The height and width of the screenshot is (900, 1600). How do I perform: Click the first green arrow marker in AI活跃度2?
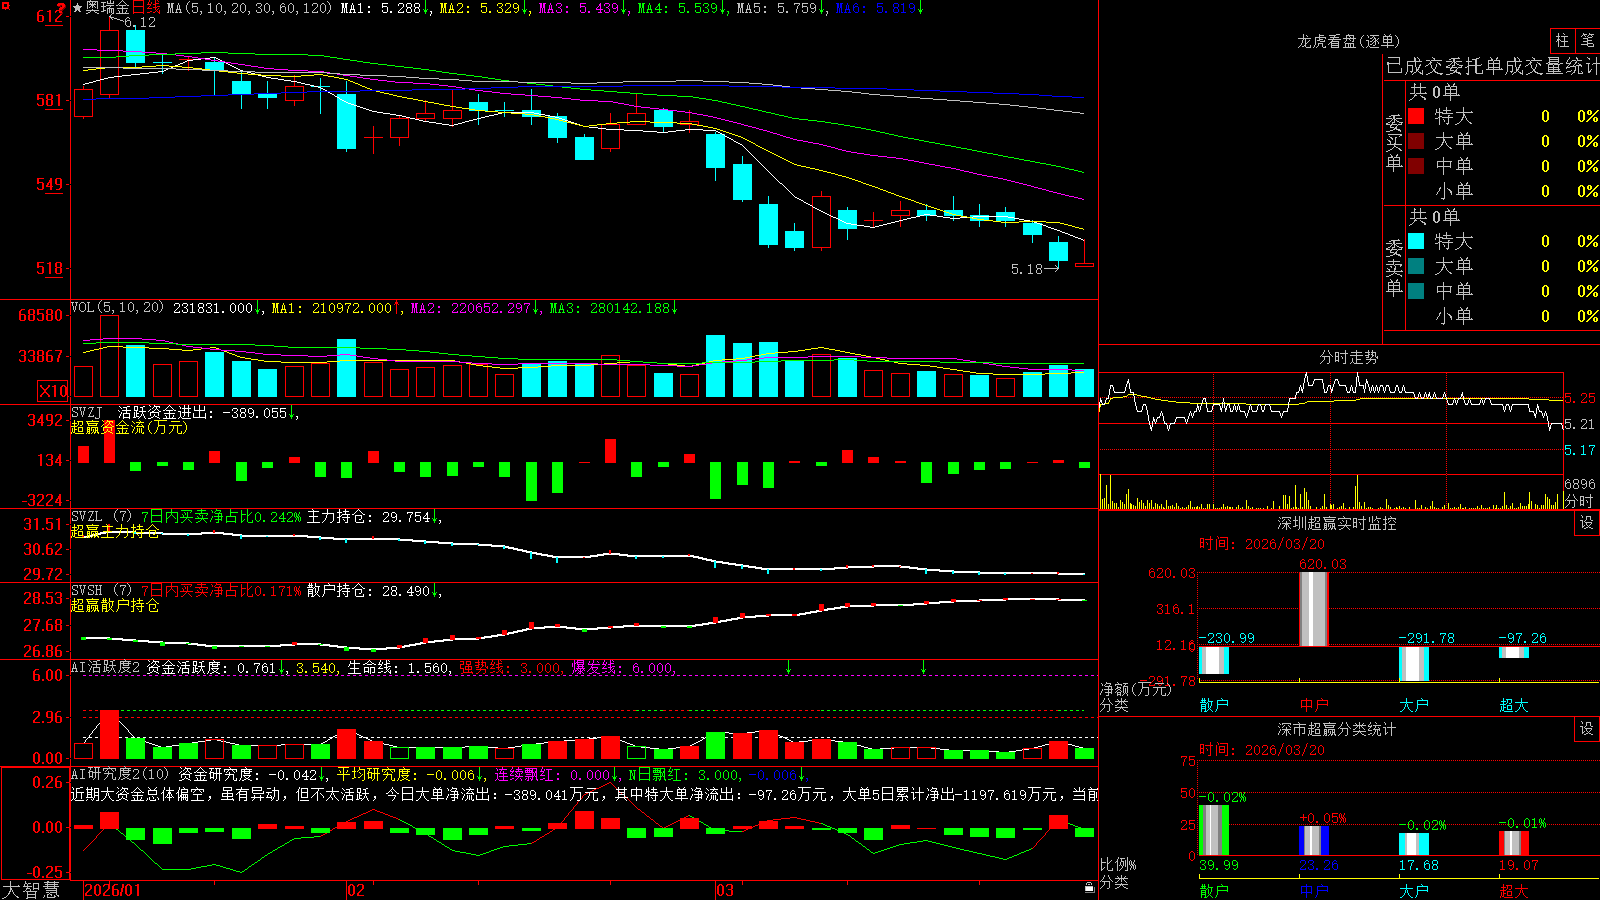[789, 667]
